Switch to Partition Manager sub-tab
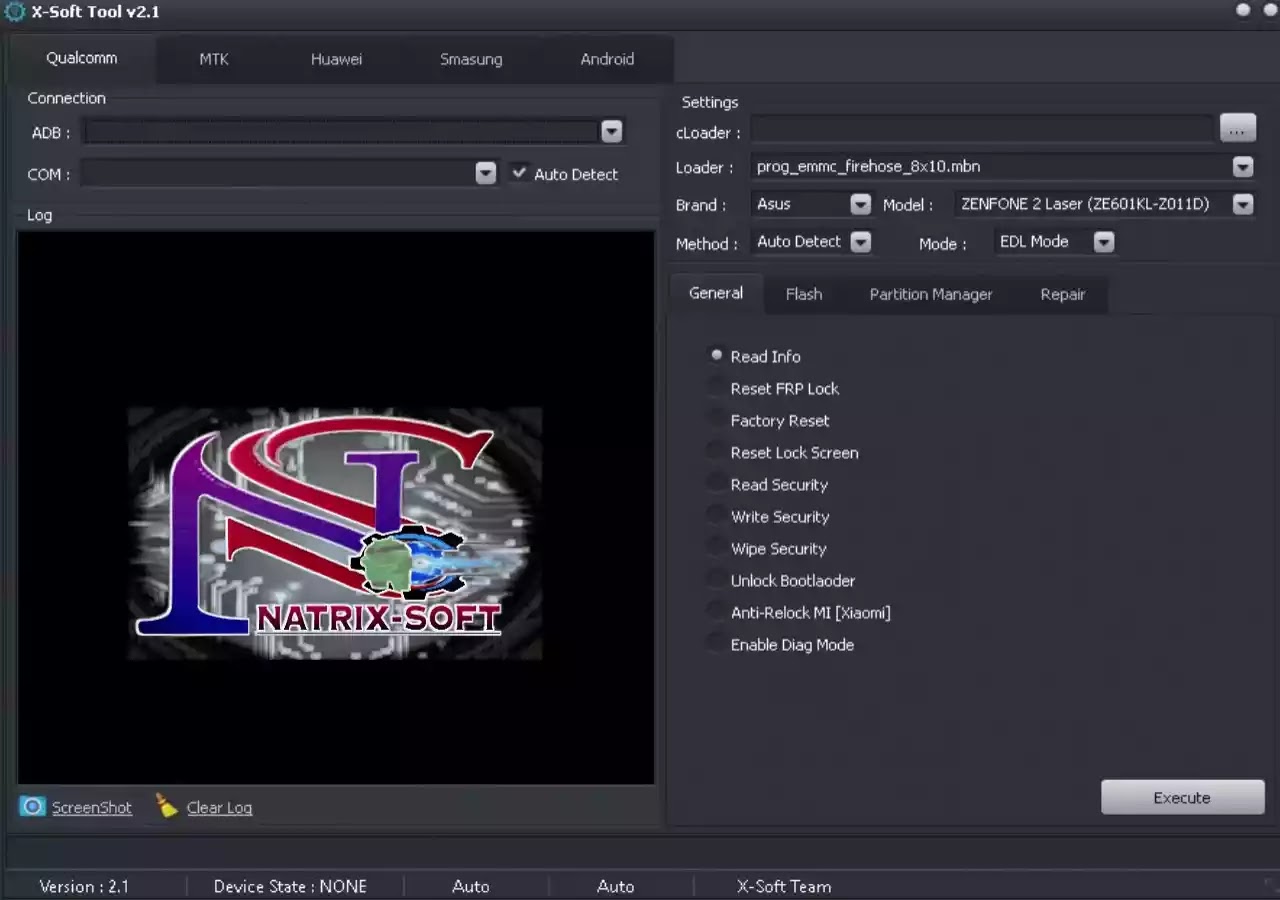Viewport: 1280px width, 900px height. coord(931,294)
